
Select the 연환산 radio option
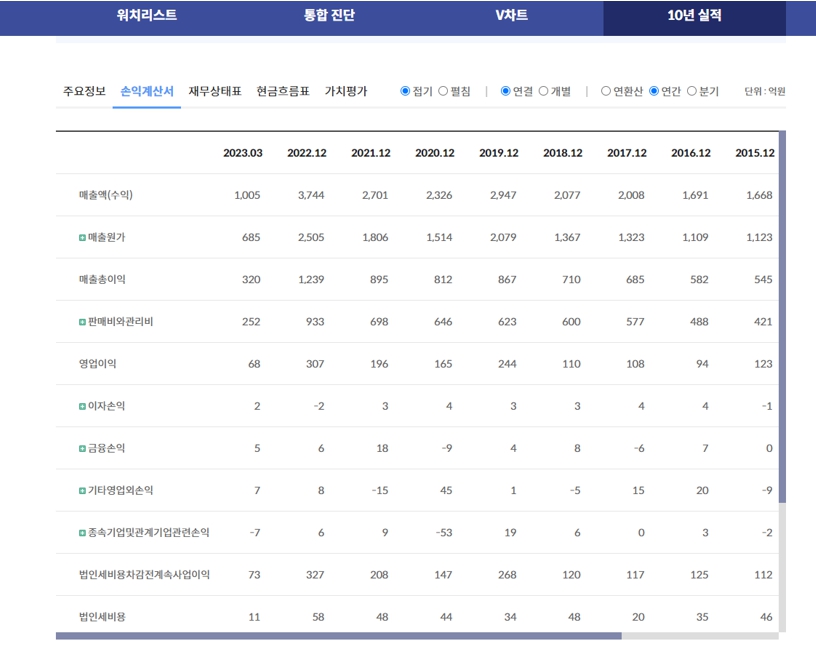pyautogui.click(x=606, y=91)
